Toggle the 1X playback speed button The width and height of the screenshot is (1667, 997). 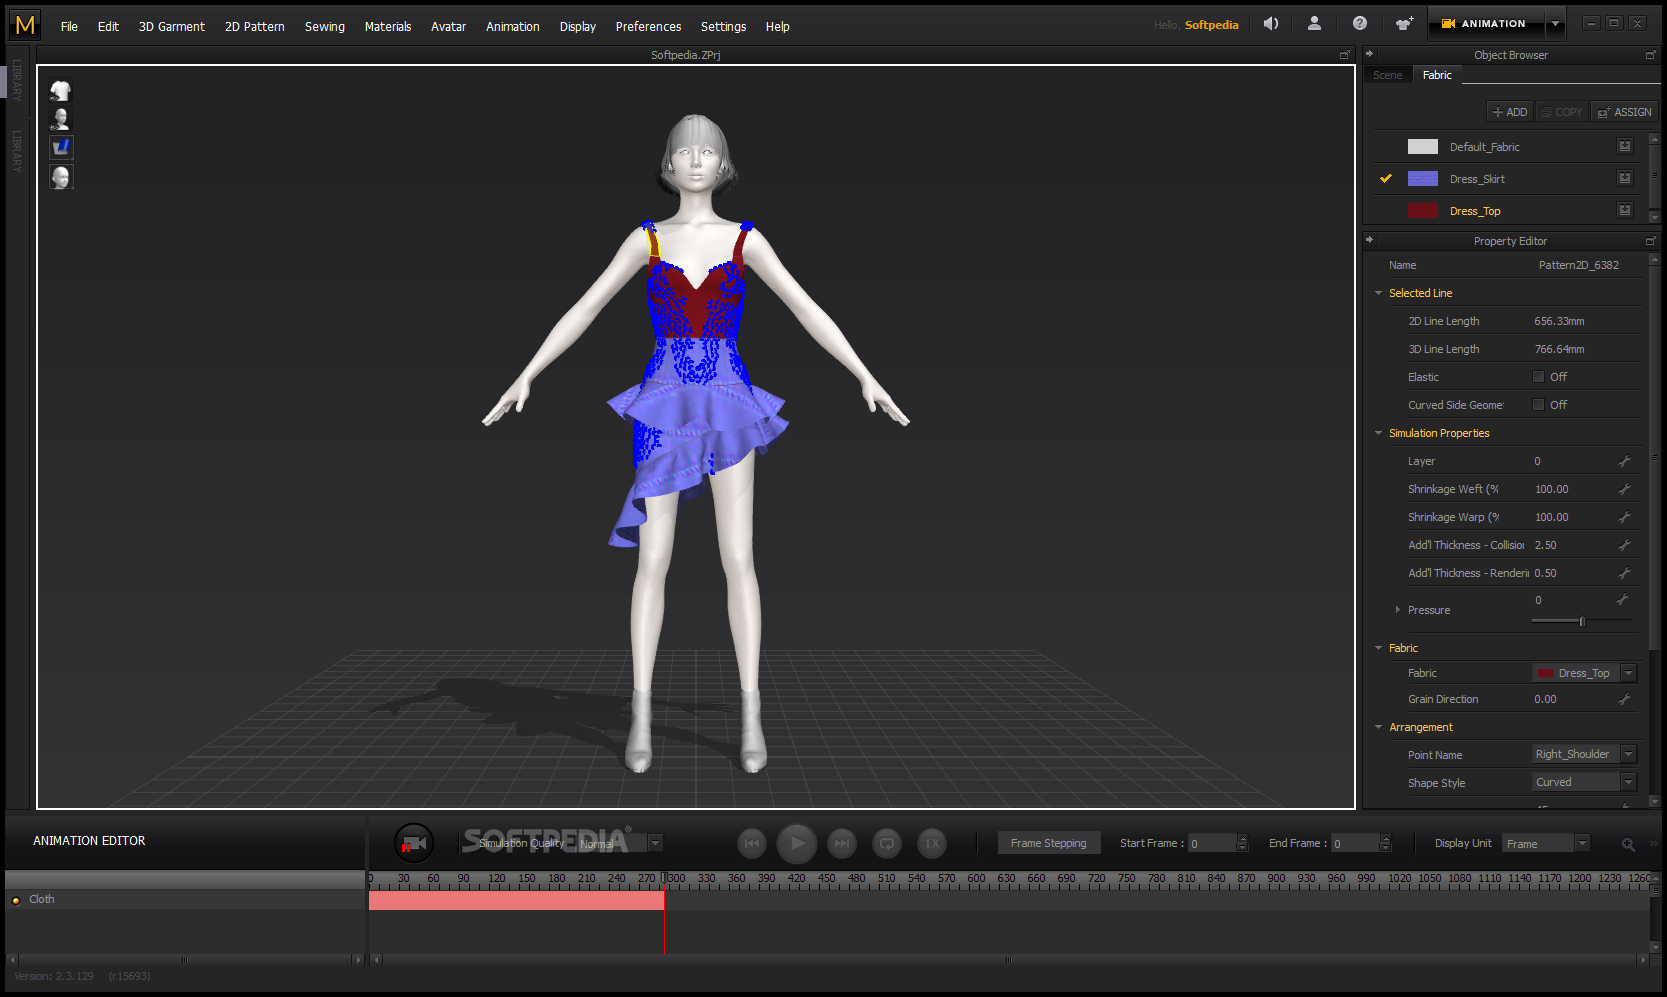coord(932,843)
